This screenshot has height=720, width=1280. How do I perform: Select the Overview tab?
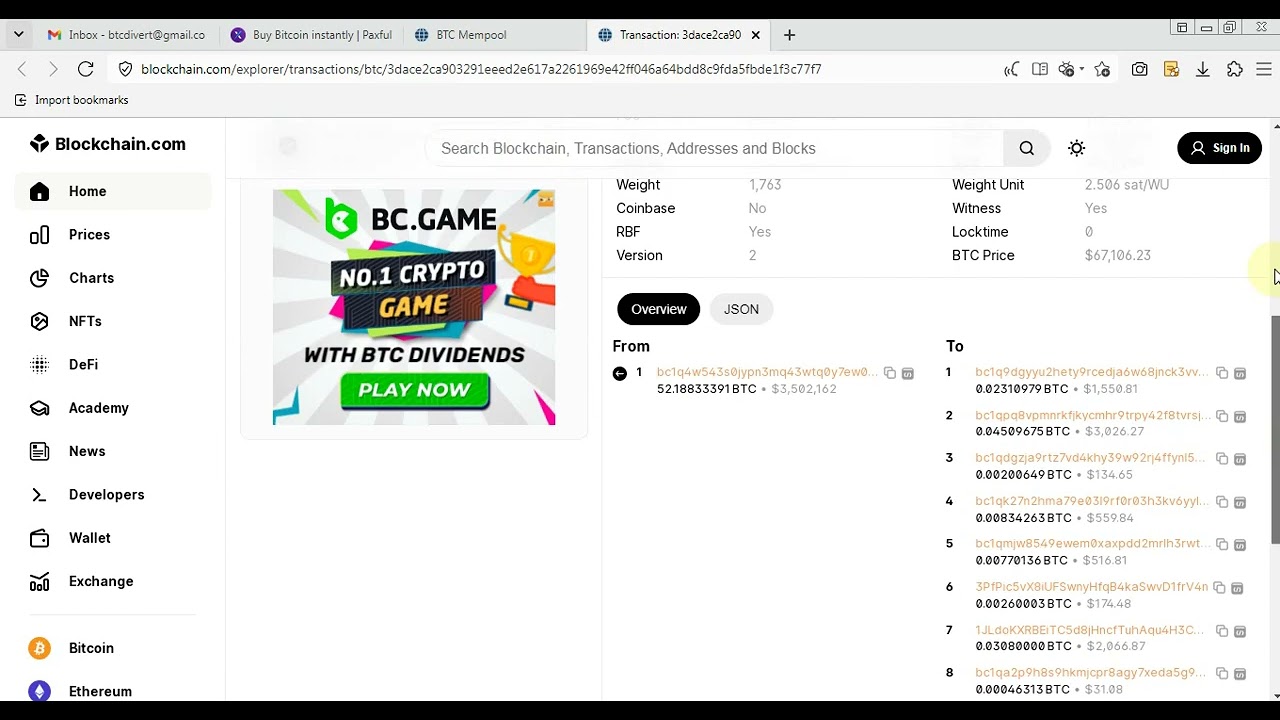pyautogui.click(x=658, y=309)
